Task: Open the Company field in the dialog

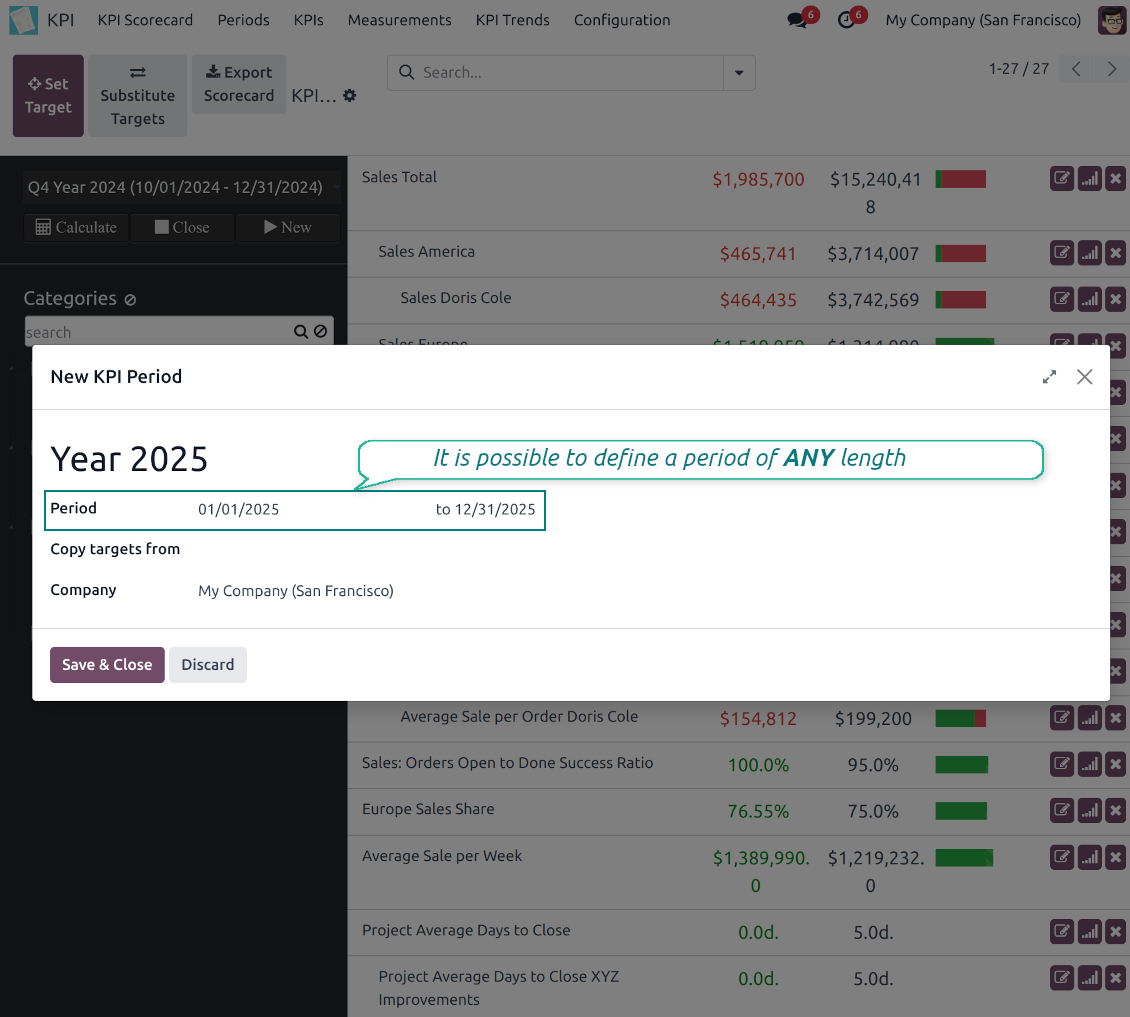Action: (296, 591)
